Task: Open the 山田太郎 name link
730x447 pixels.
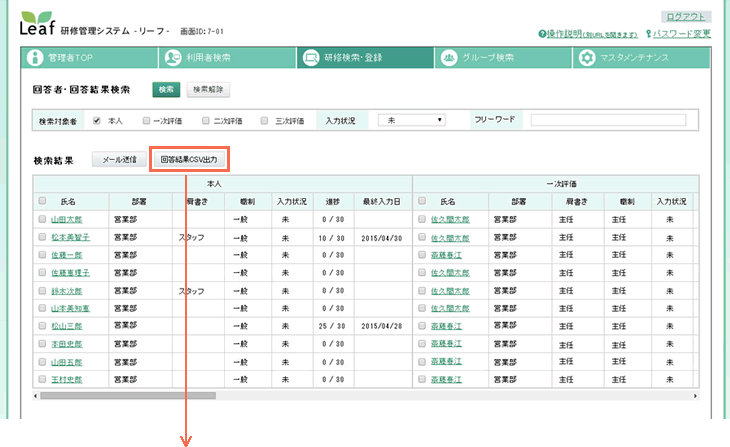Action: (x=67, y=219)
